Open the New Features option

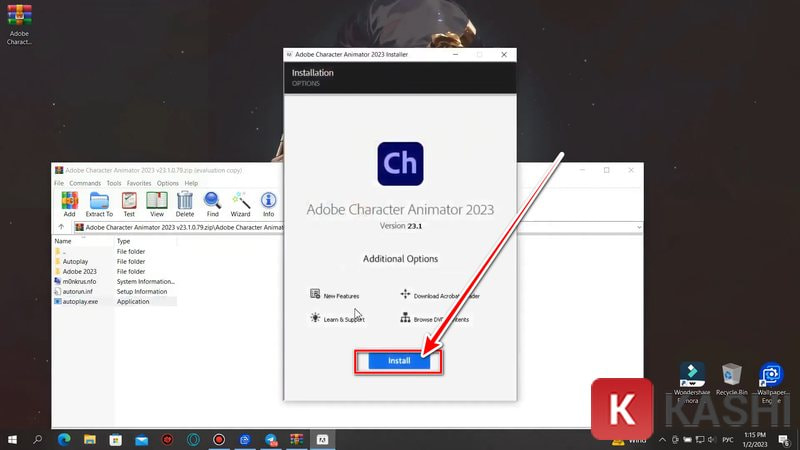[x=335, y=295]
